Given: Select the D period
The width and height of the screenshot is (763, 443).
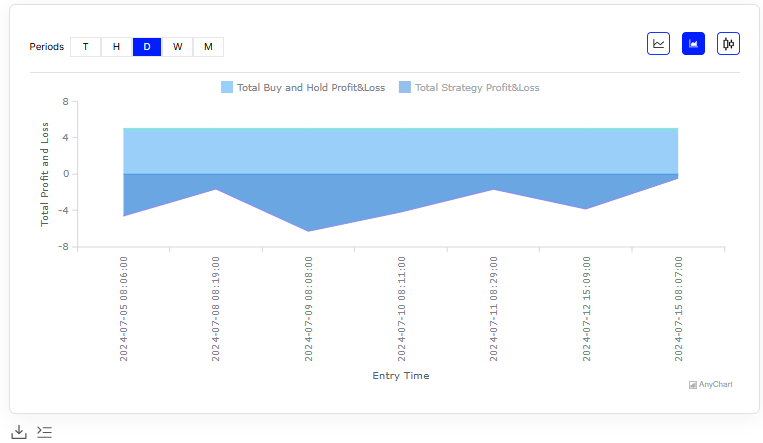Looking at the screenshot, I should click(x=147, y=47).
